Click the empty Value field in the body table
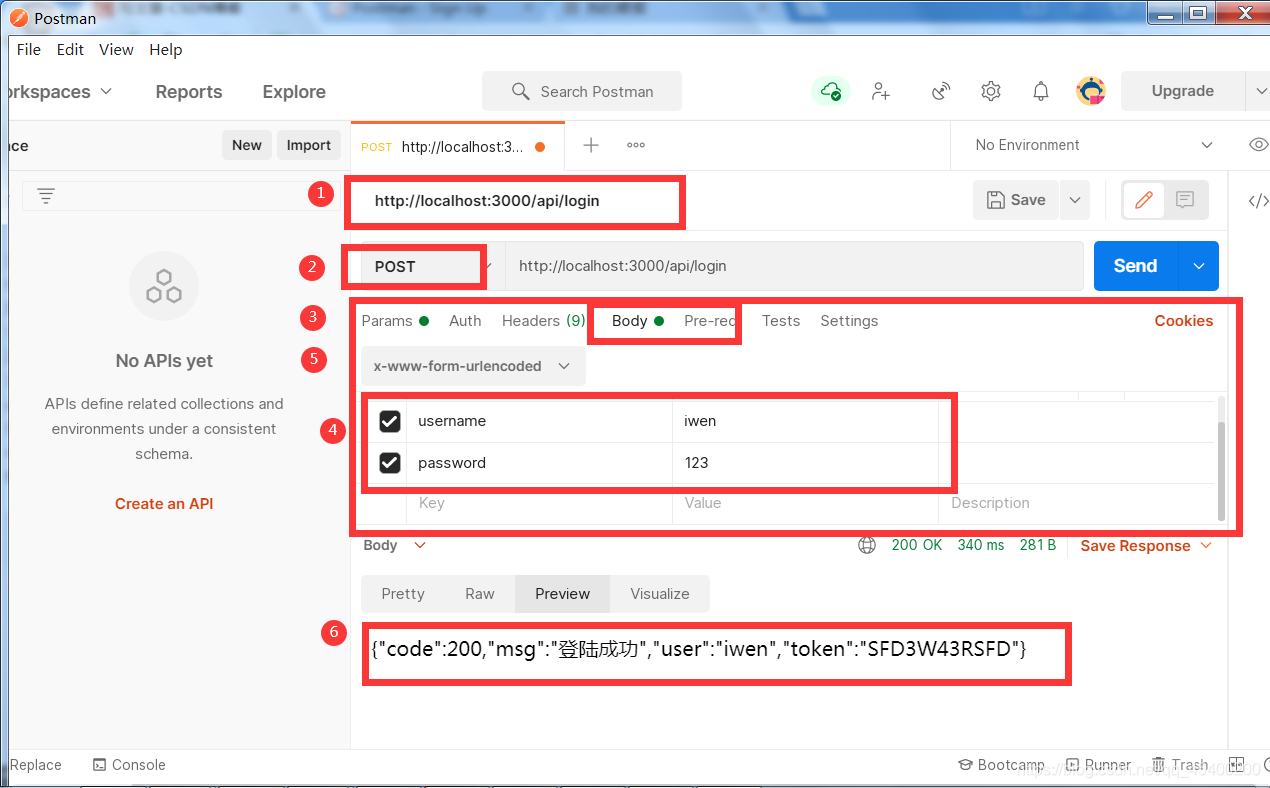This screenshot has height=788, width=1270. [805, 504]
